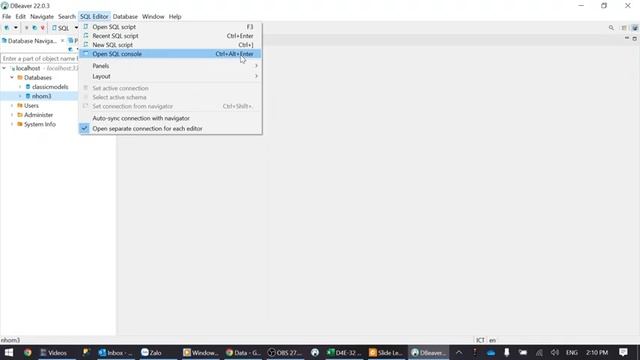
Task: Open the New connection dropdown arrow
Action: click(x=16, y=28)
